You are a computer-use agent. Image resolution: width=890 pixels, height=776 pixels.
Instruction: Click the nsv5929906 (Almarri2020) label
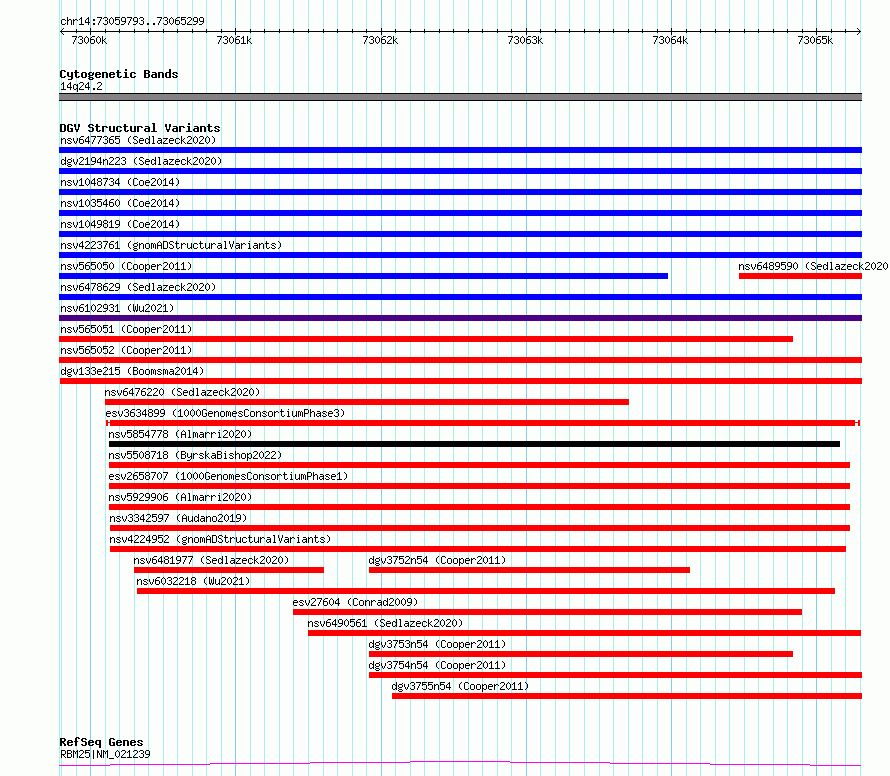tap(180, 497)
